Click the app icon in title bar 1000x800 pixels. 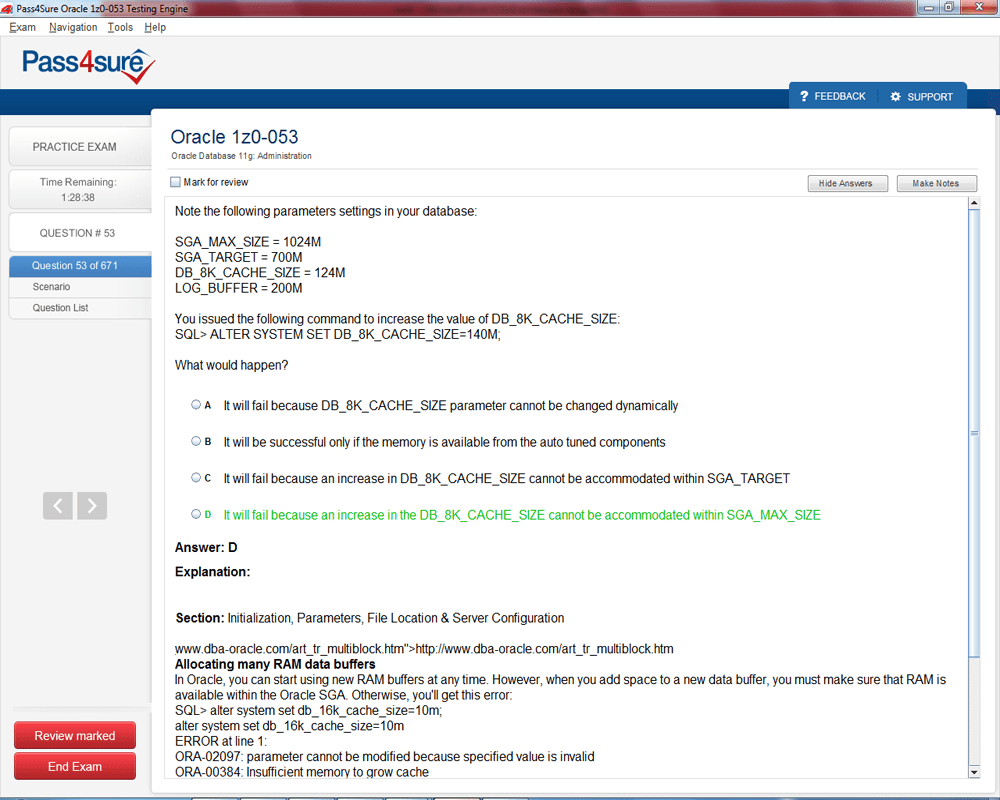click(x=6, y=8)
